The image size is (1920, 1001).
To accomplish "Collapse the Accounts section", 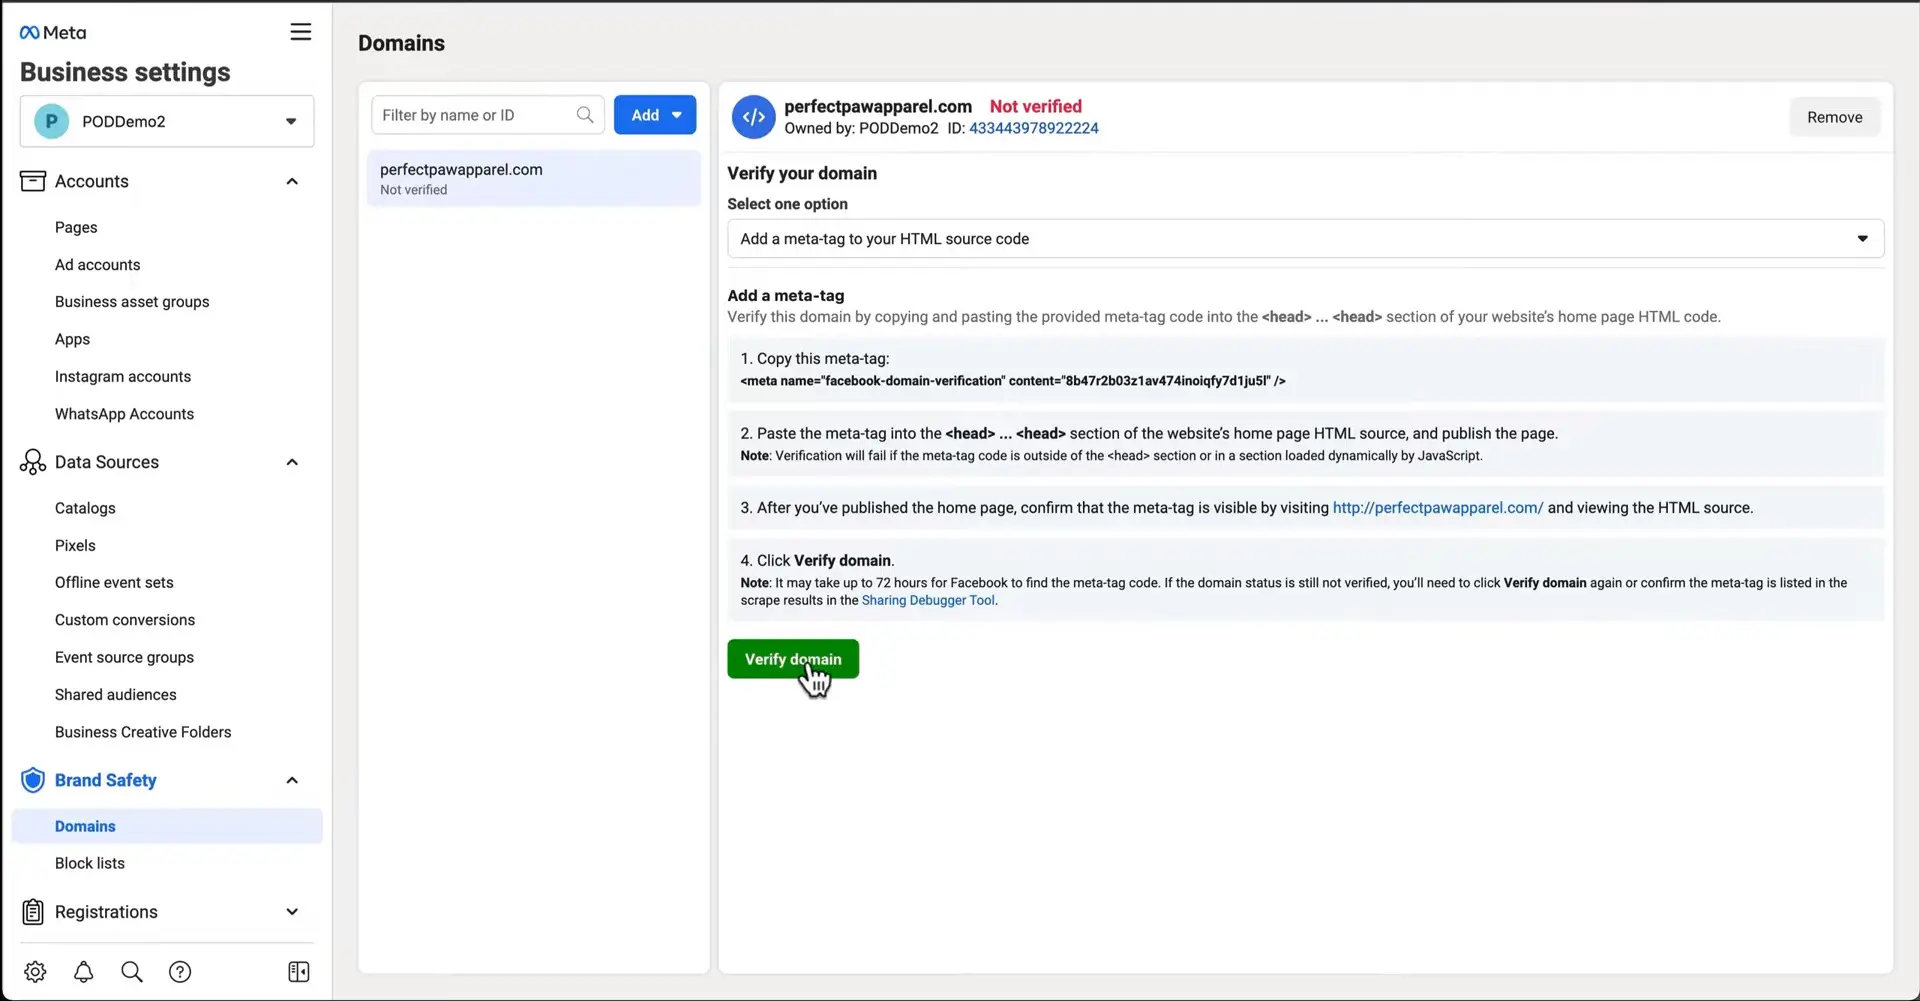I will 292,181.
